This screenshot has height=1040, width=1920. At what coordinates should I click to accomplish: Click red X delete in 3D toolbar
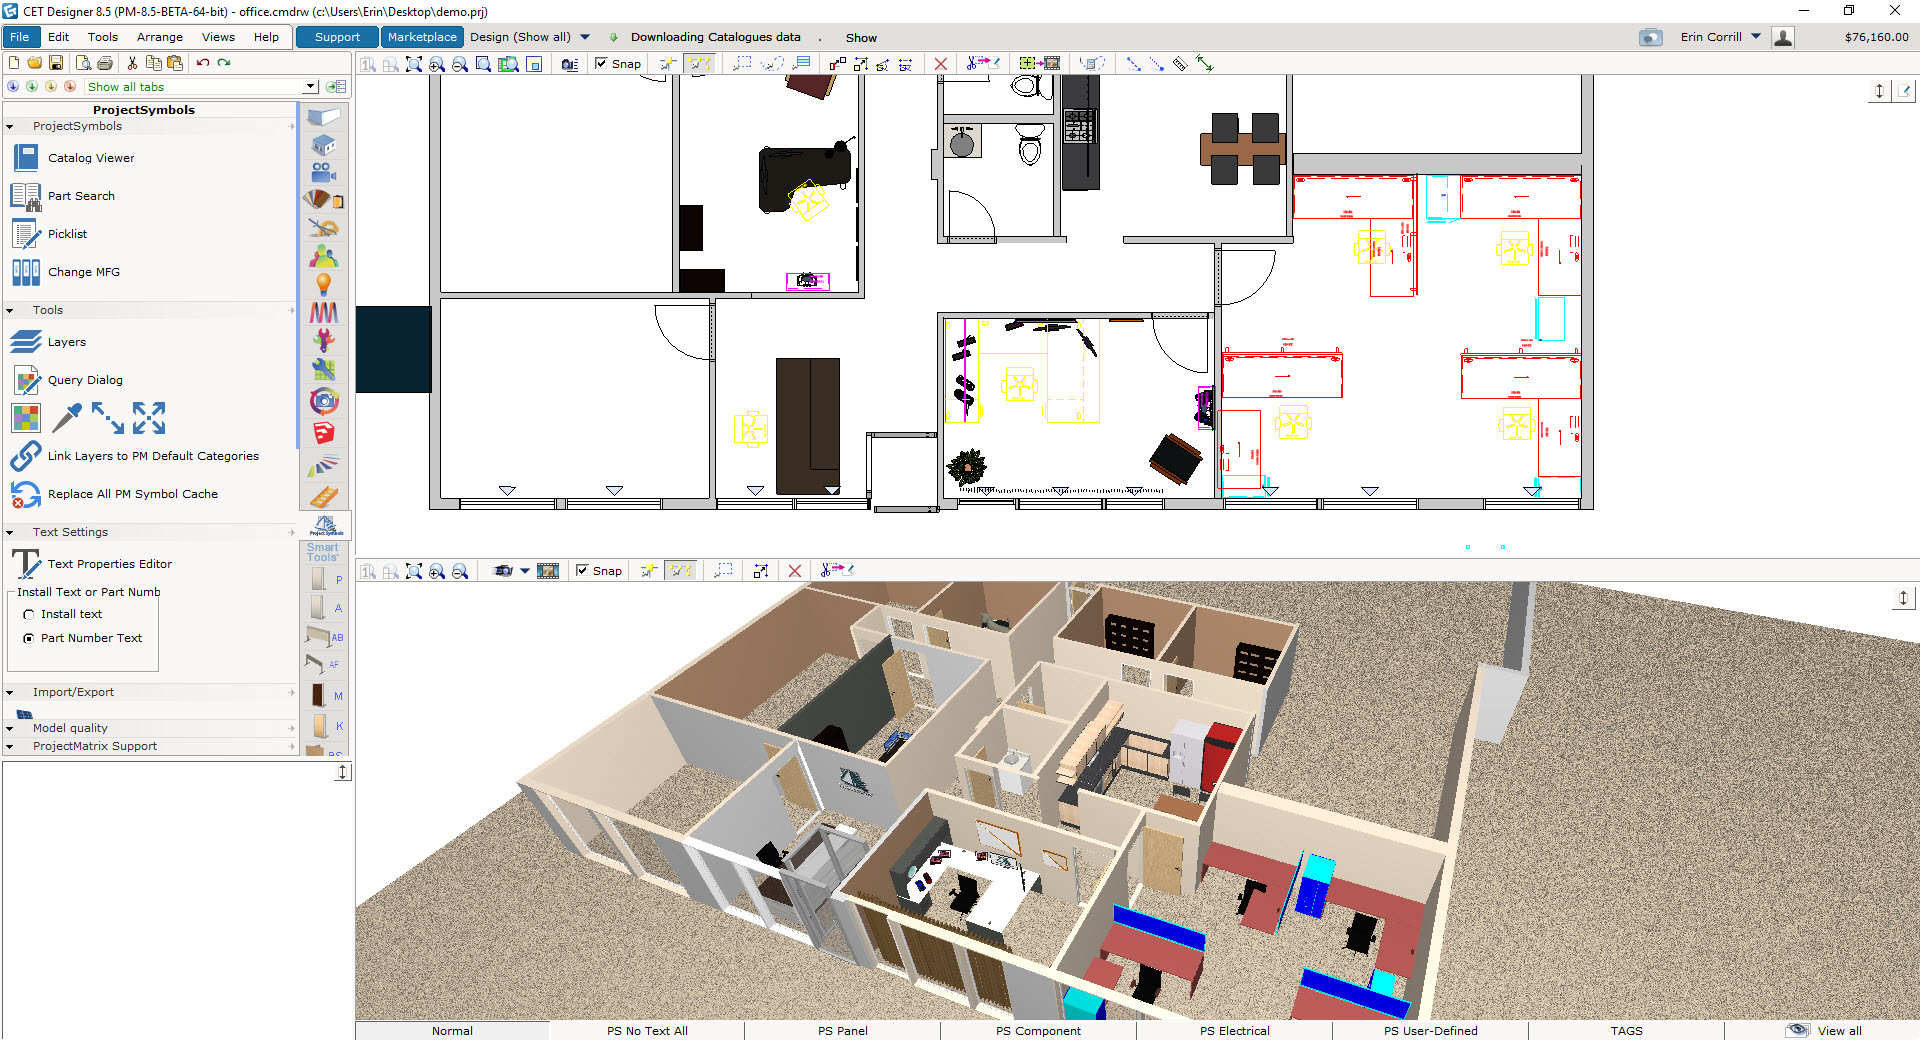tap(795, 571)
